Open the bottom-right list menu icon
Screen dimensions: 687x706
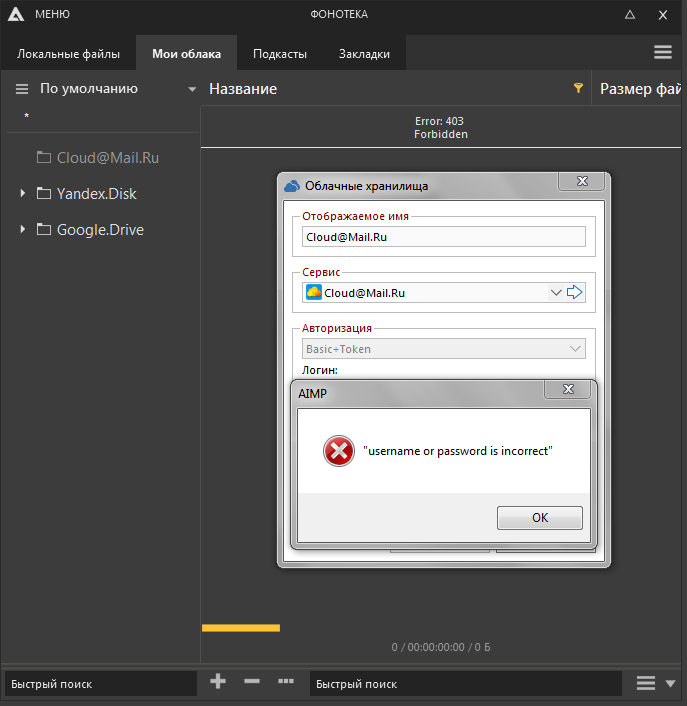click(646, 683)
